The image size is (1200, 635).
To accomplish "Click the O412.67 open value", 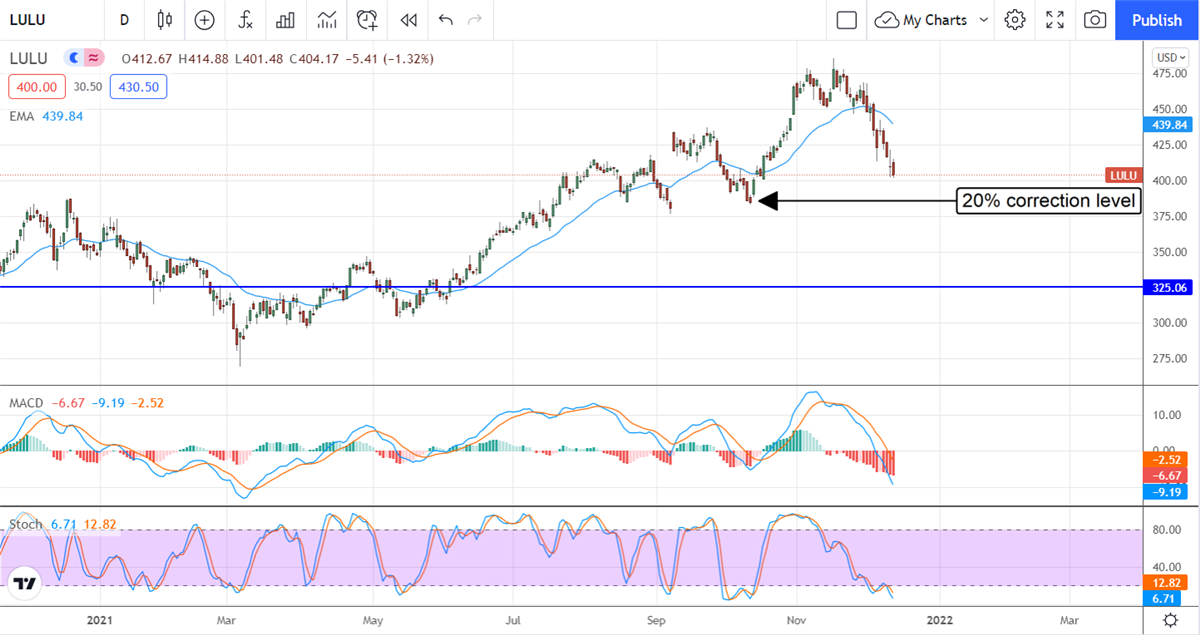I will coord(145,59).
